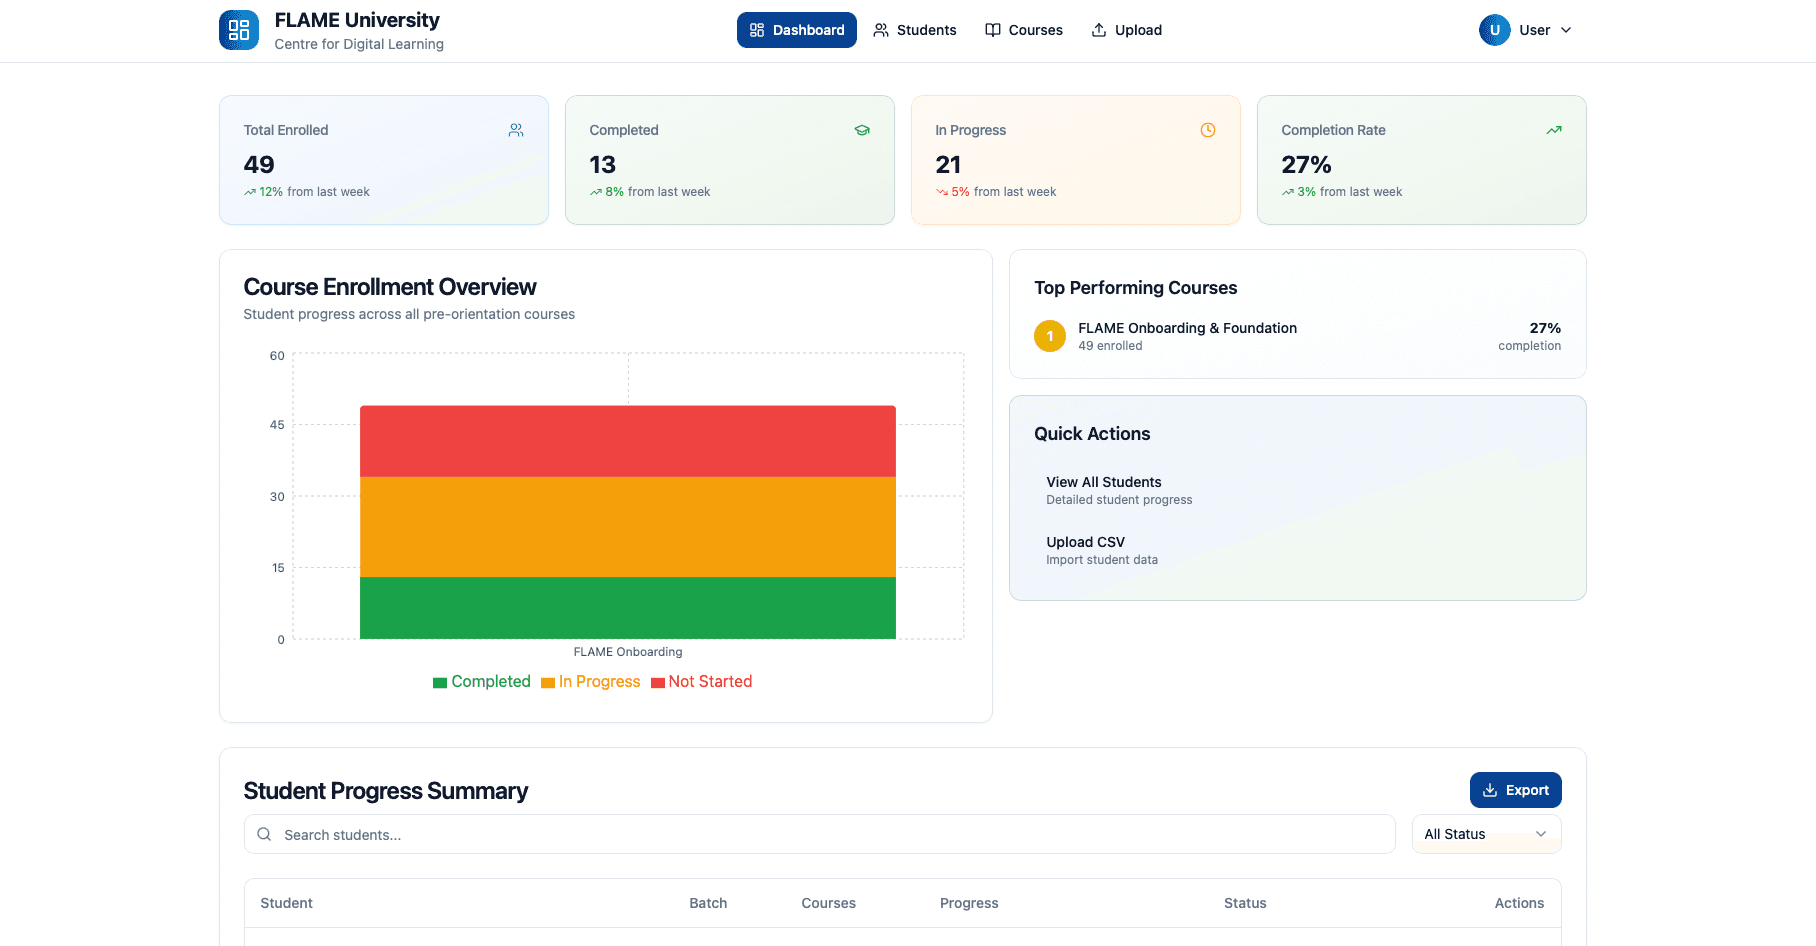Click the Completion Rate value 27%

point(1306,164)
